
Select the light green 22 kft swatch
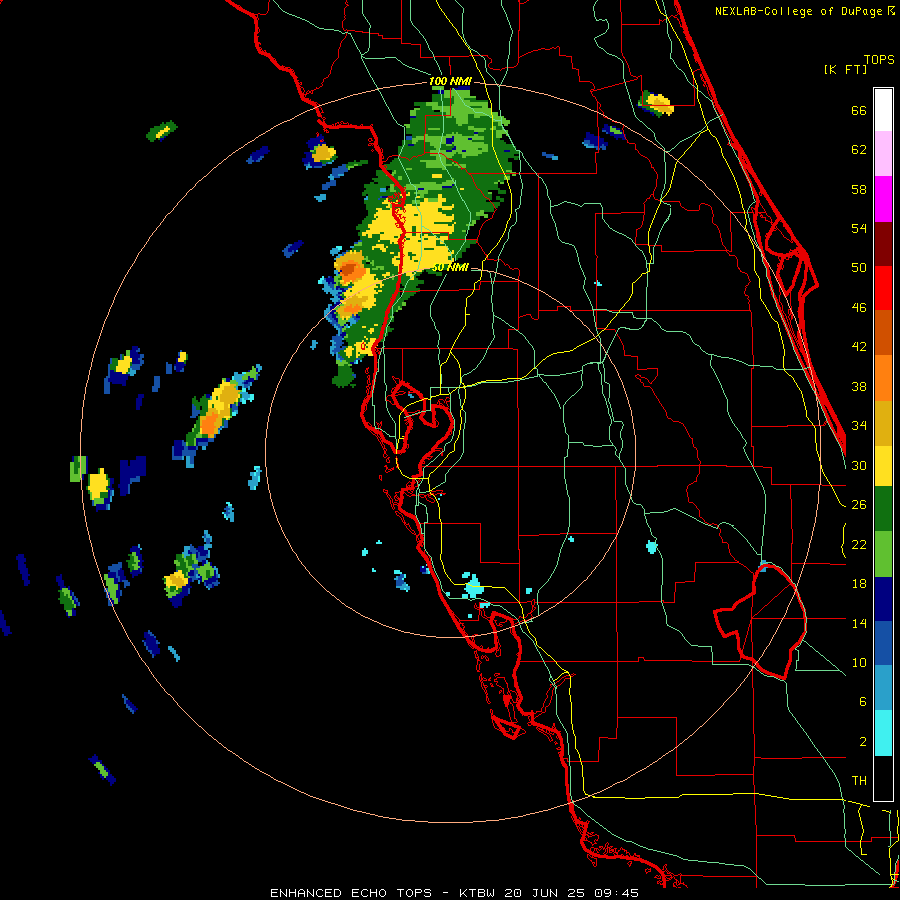coord(883,554)
